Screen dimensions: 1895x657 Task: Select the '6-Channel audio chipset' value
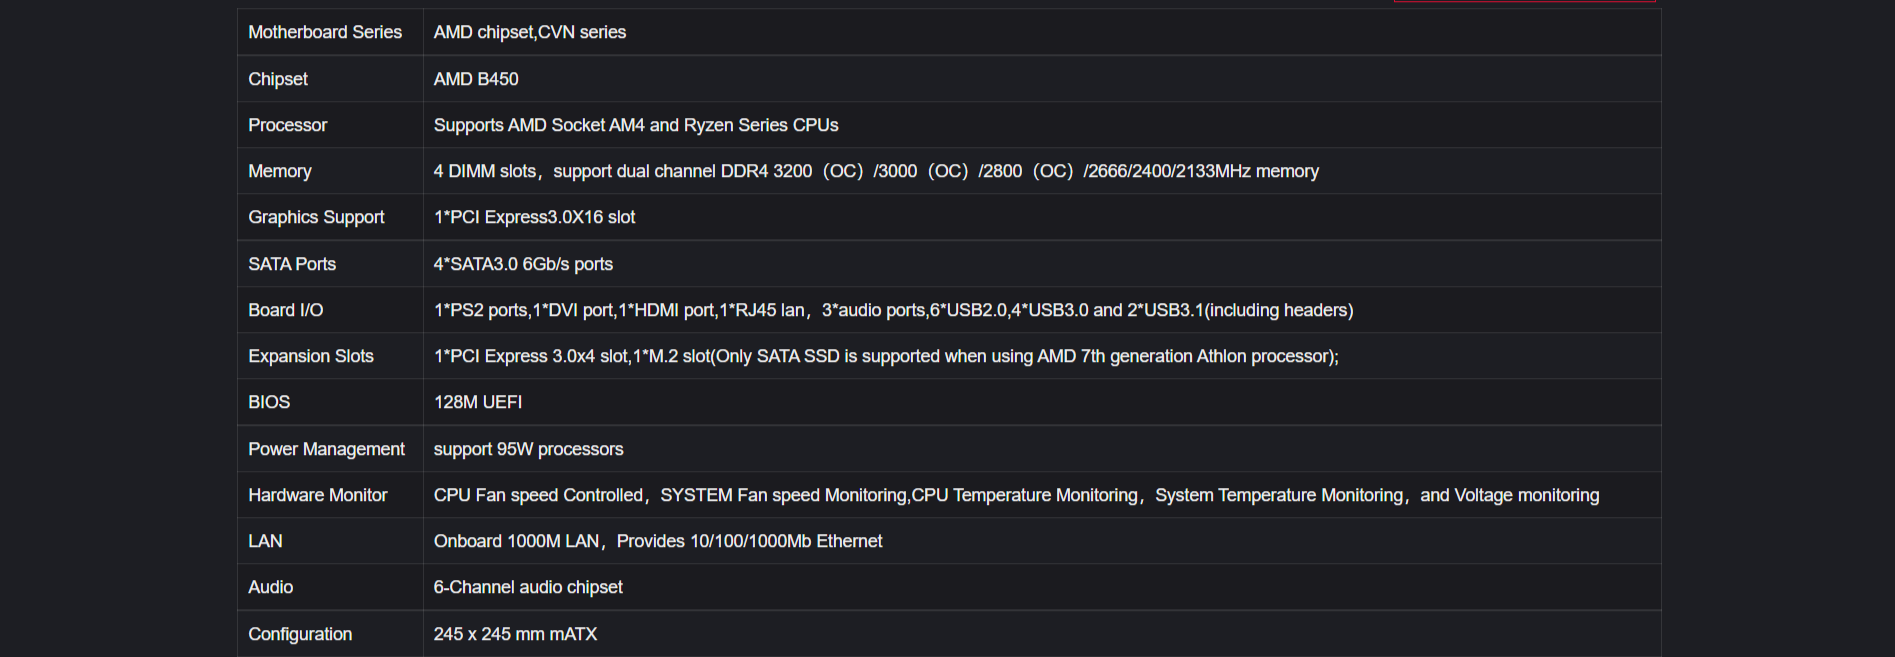pyautogui.click(x=527, y=587)
